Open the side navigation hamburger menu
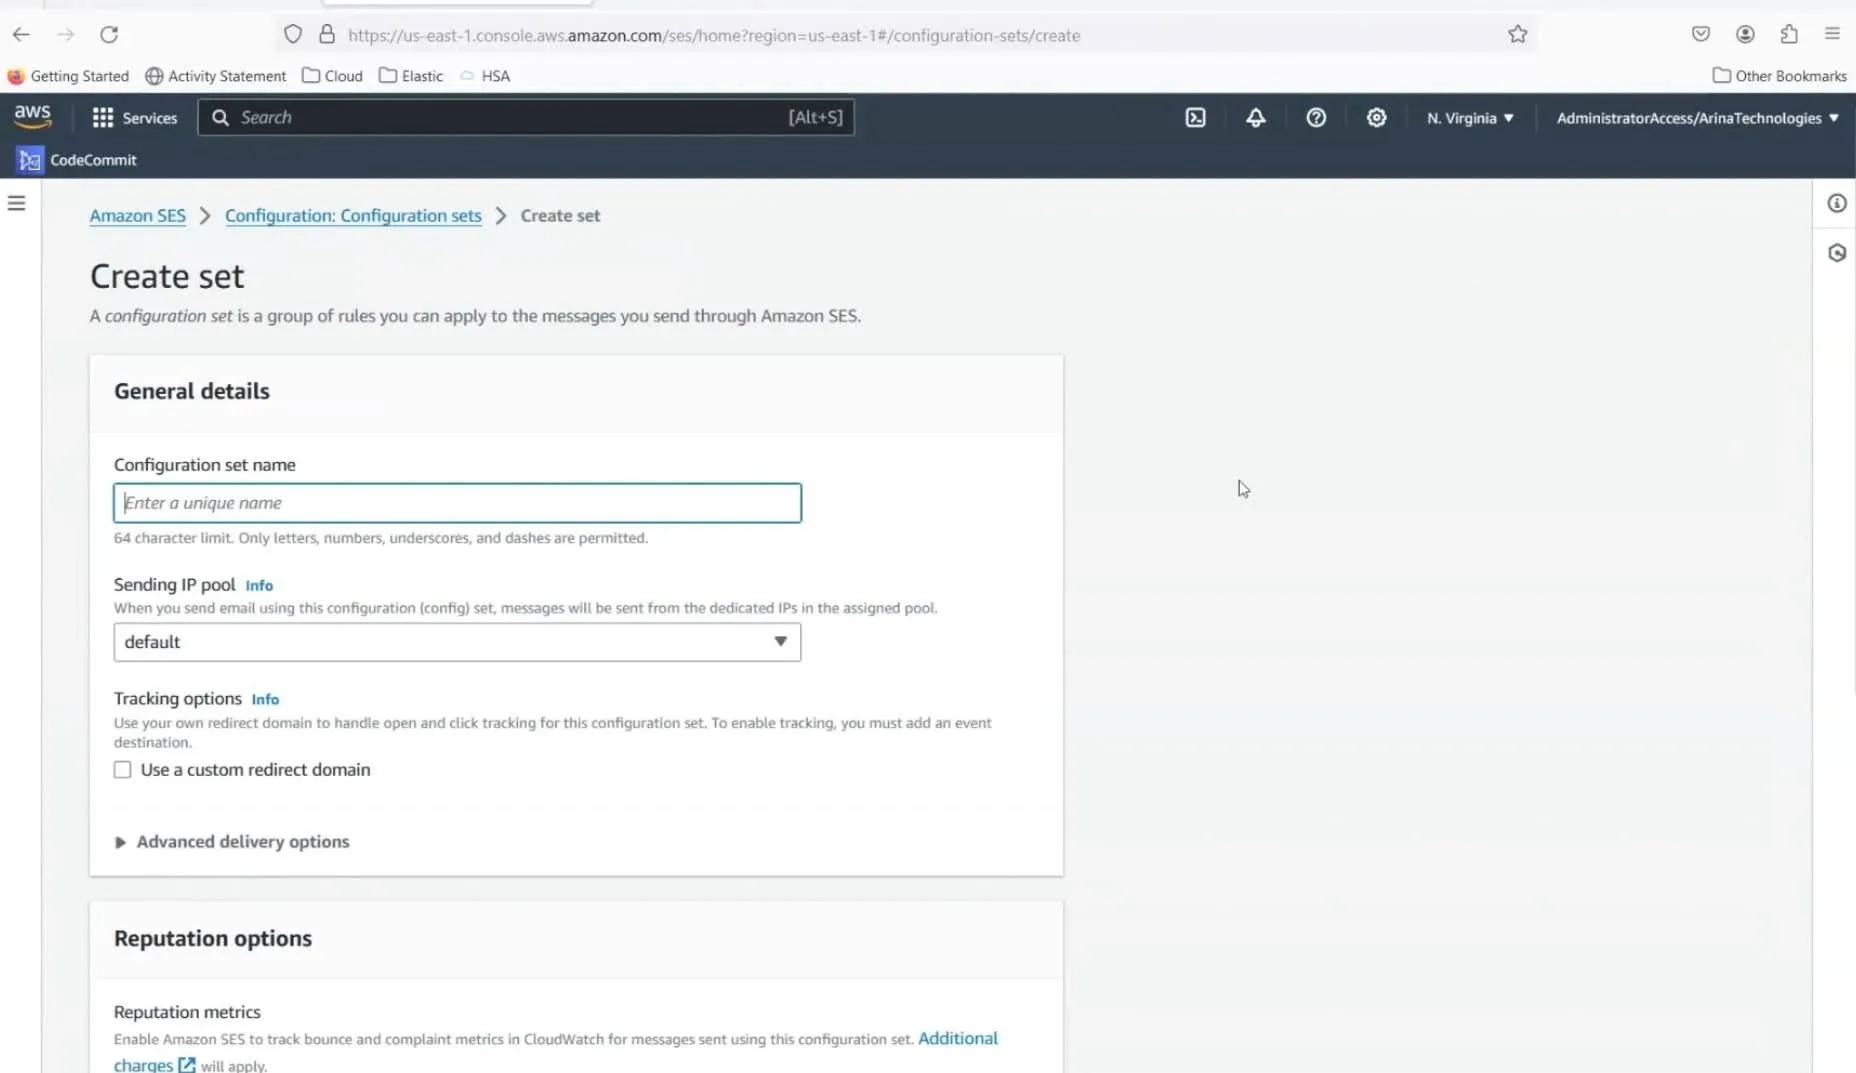Image resolution: width=1856 pixels, height=1073 pixels. (17, 204)
